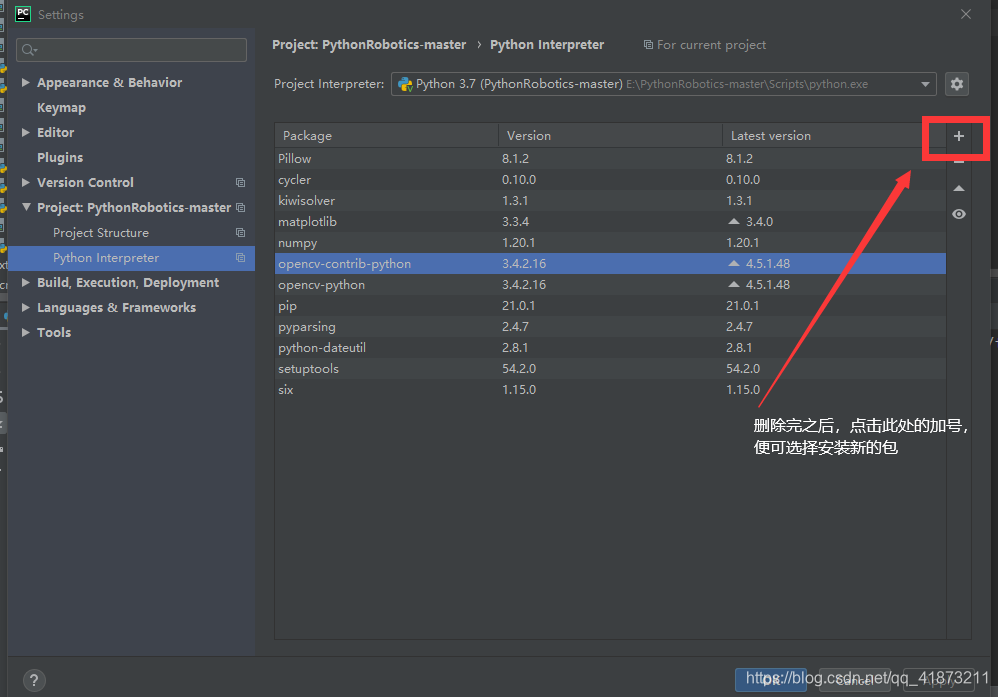Screen dimensions: 998x697
Task: Select the pip package row
Action: [x=610, y=306]
